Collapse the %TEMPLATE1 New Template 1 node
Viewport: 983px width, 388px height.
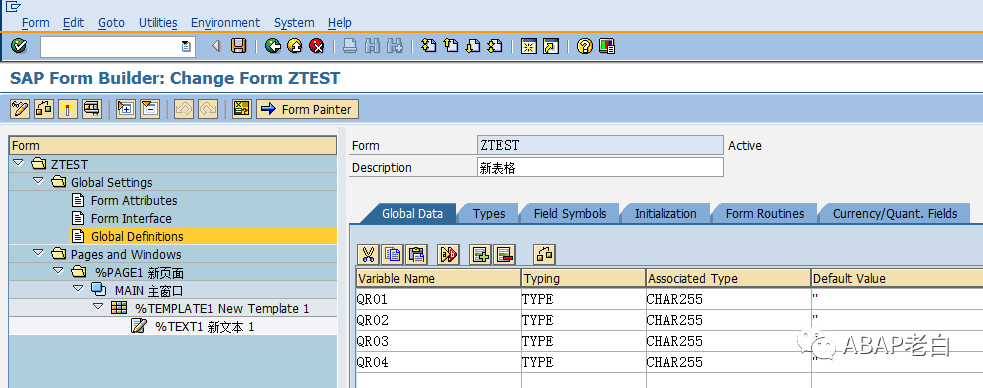[x=98, y=308]
